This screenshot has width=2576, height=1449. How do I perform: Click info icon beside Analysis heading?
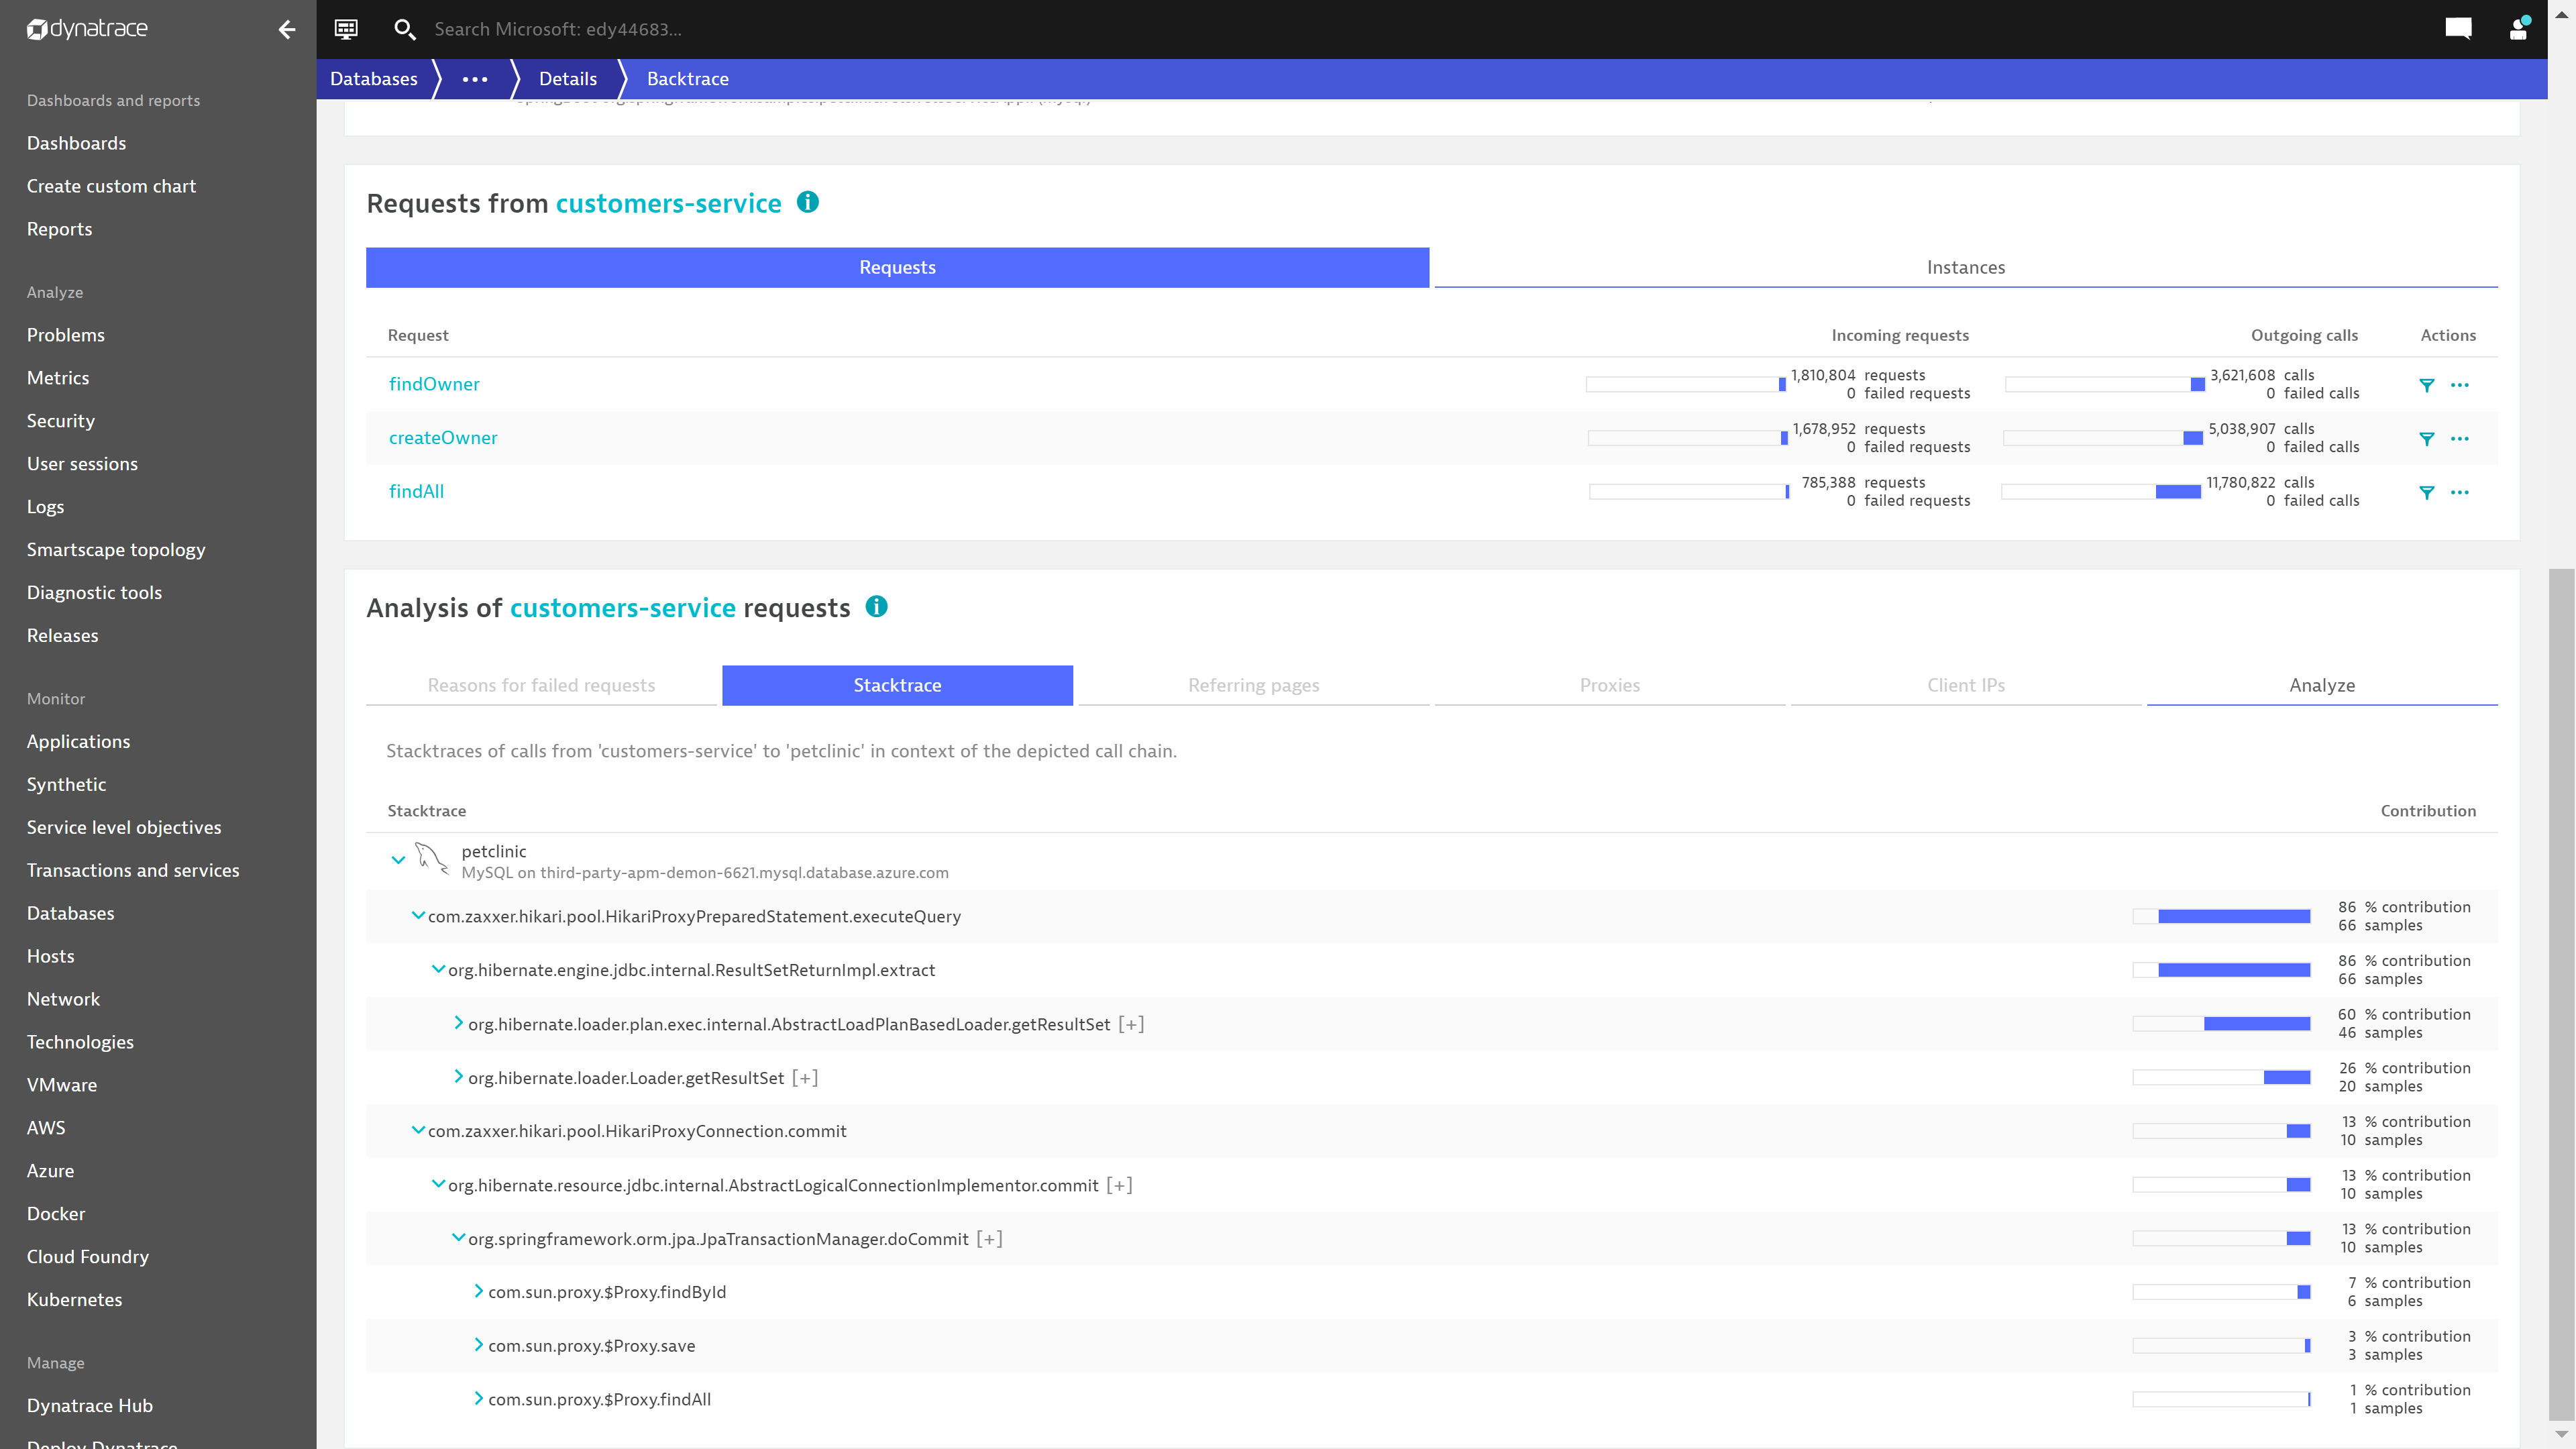tap(877, 607)
